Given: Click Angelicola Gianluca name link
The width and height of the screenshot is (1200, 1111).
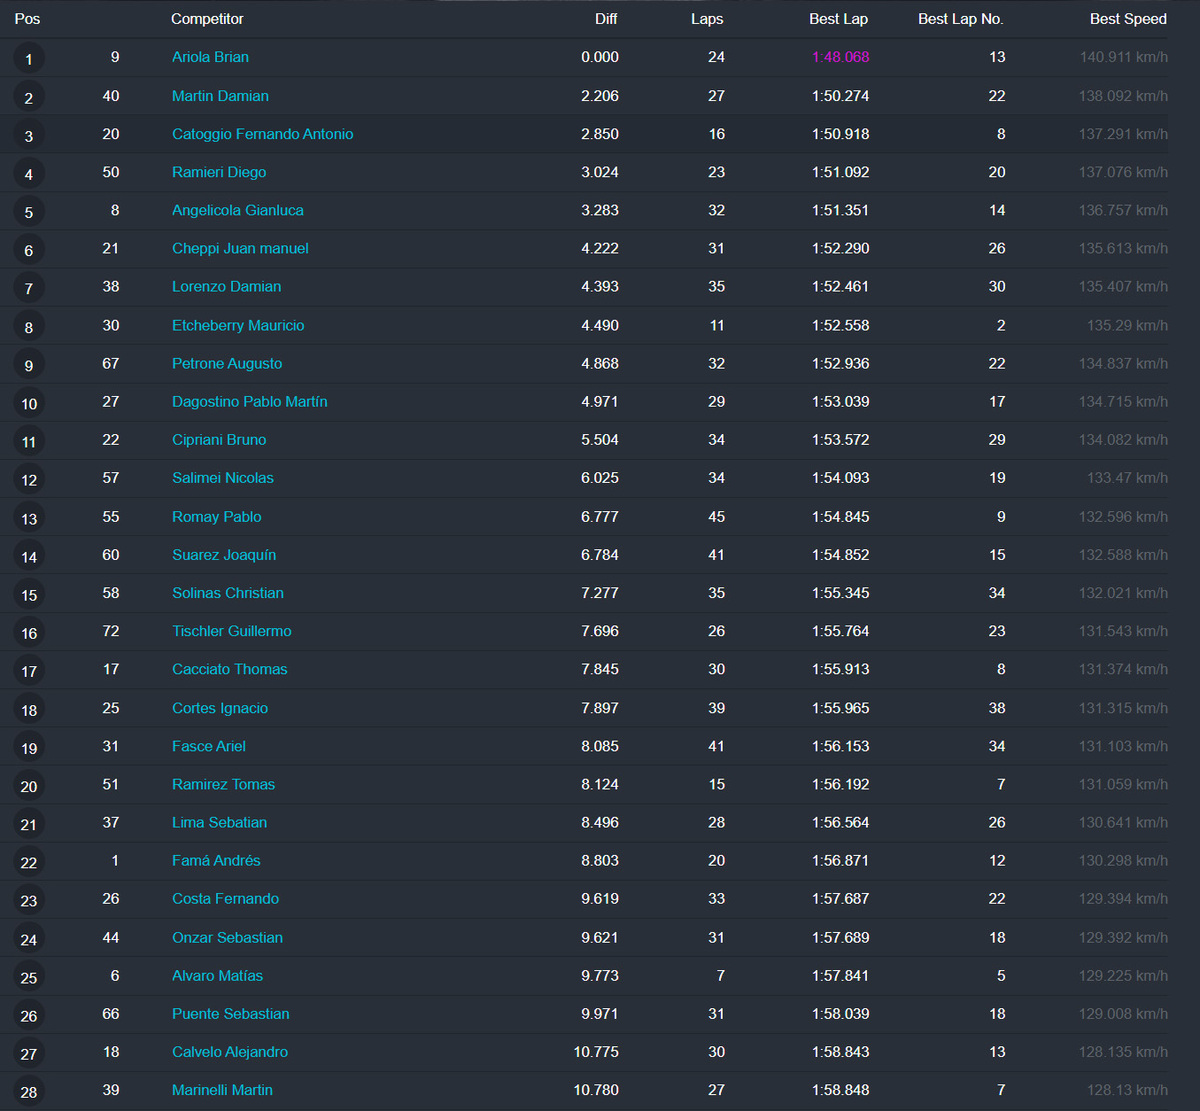Looking at the screenshot, I should click(x=238, y=210).
